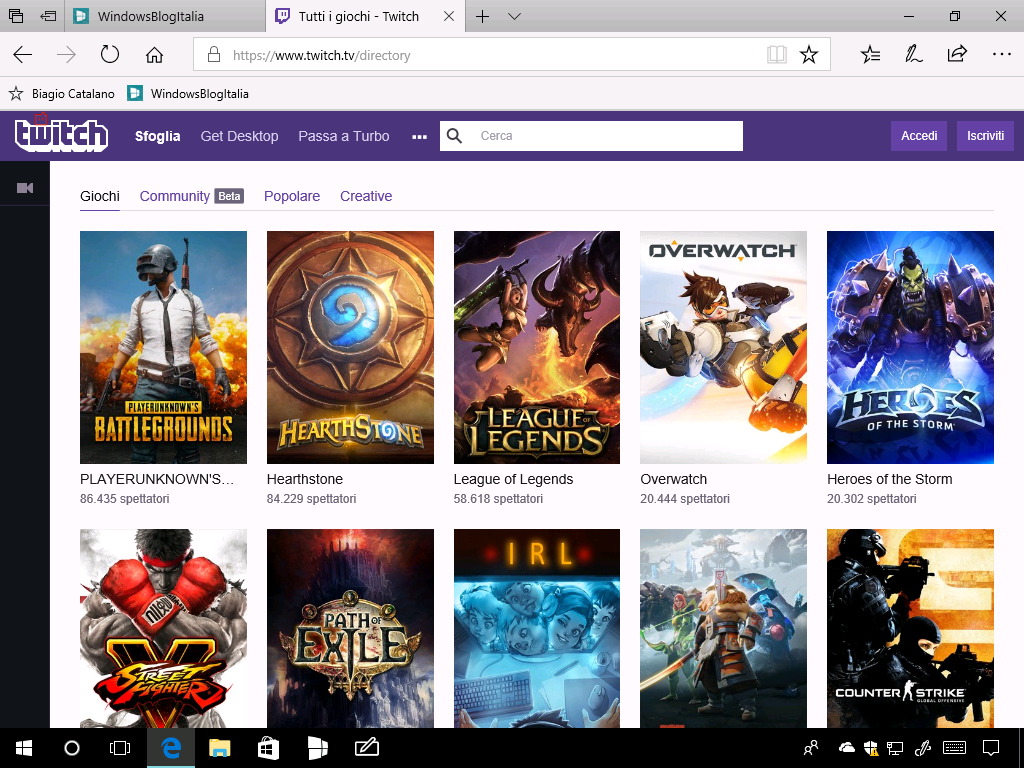The width and height of the screenshot is (1024, 768).
Task: Open File Explorer from taskbar
Action: [219, 748]
